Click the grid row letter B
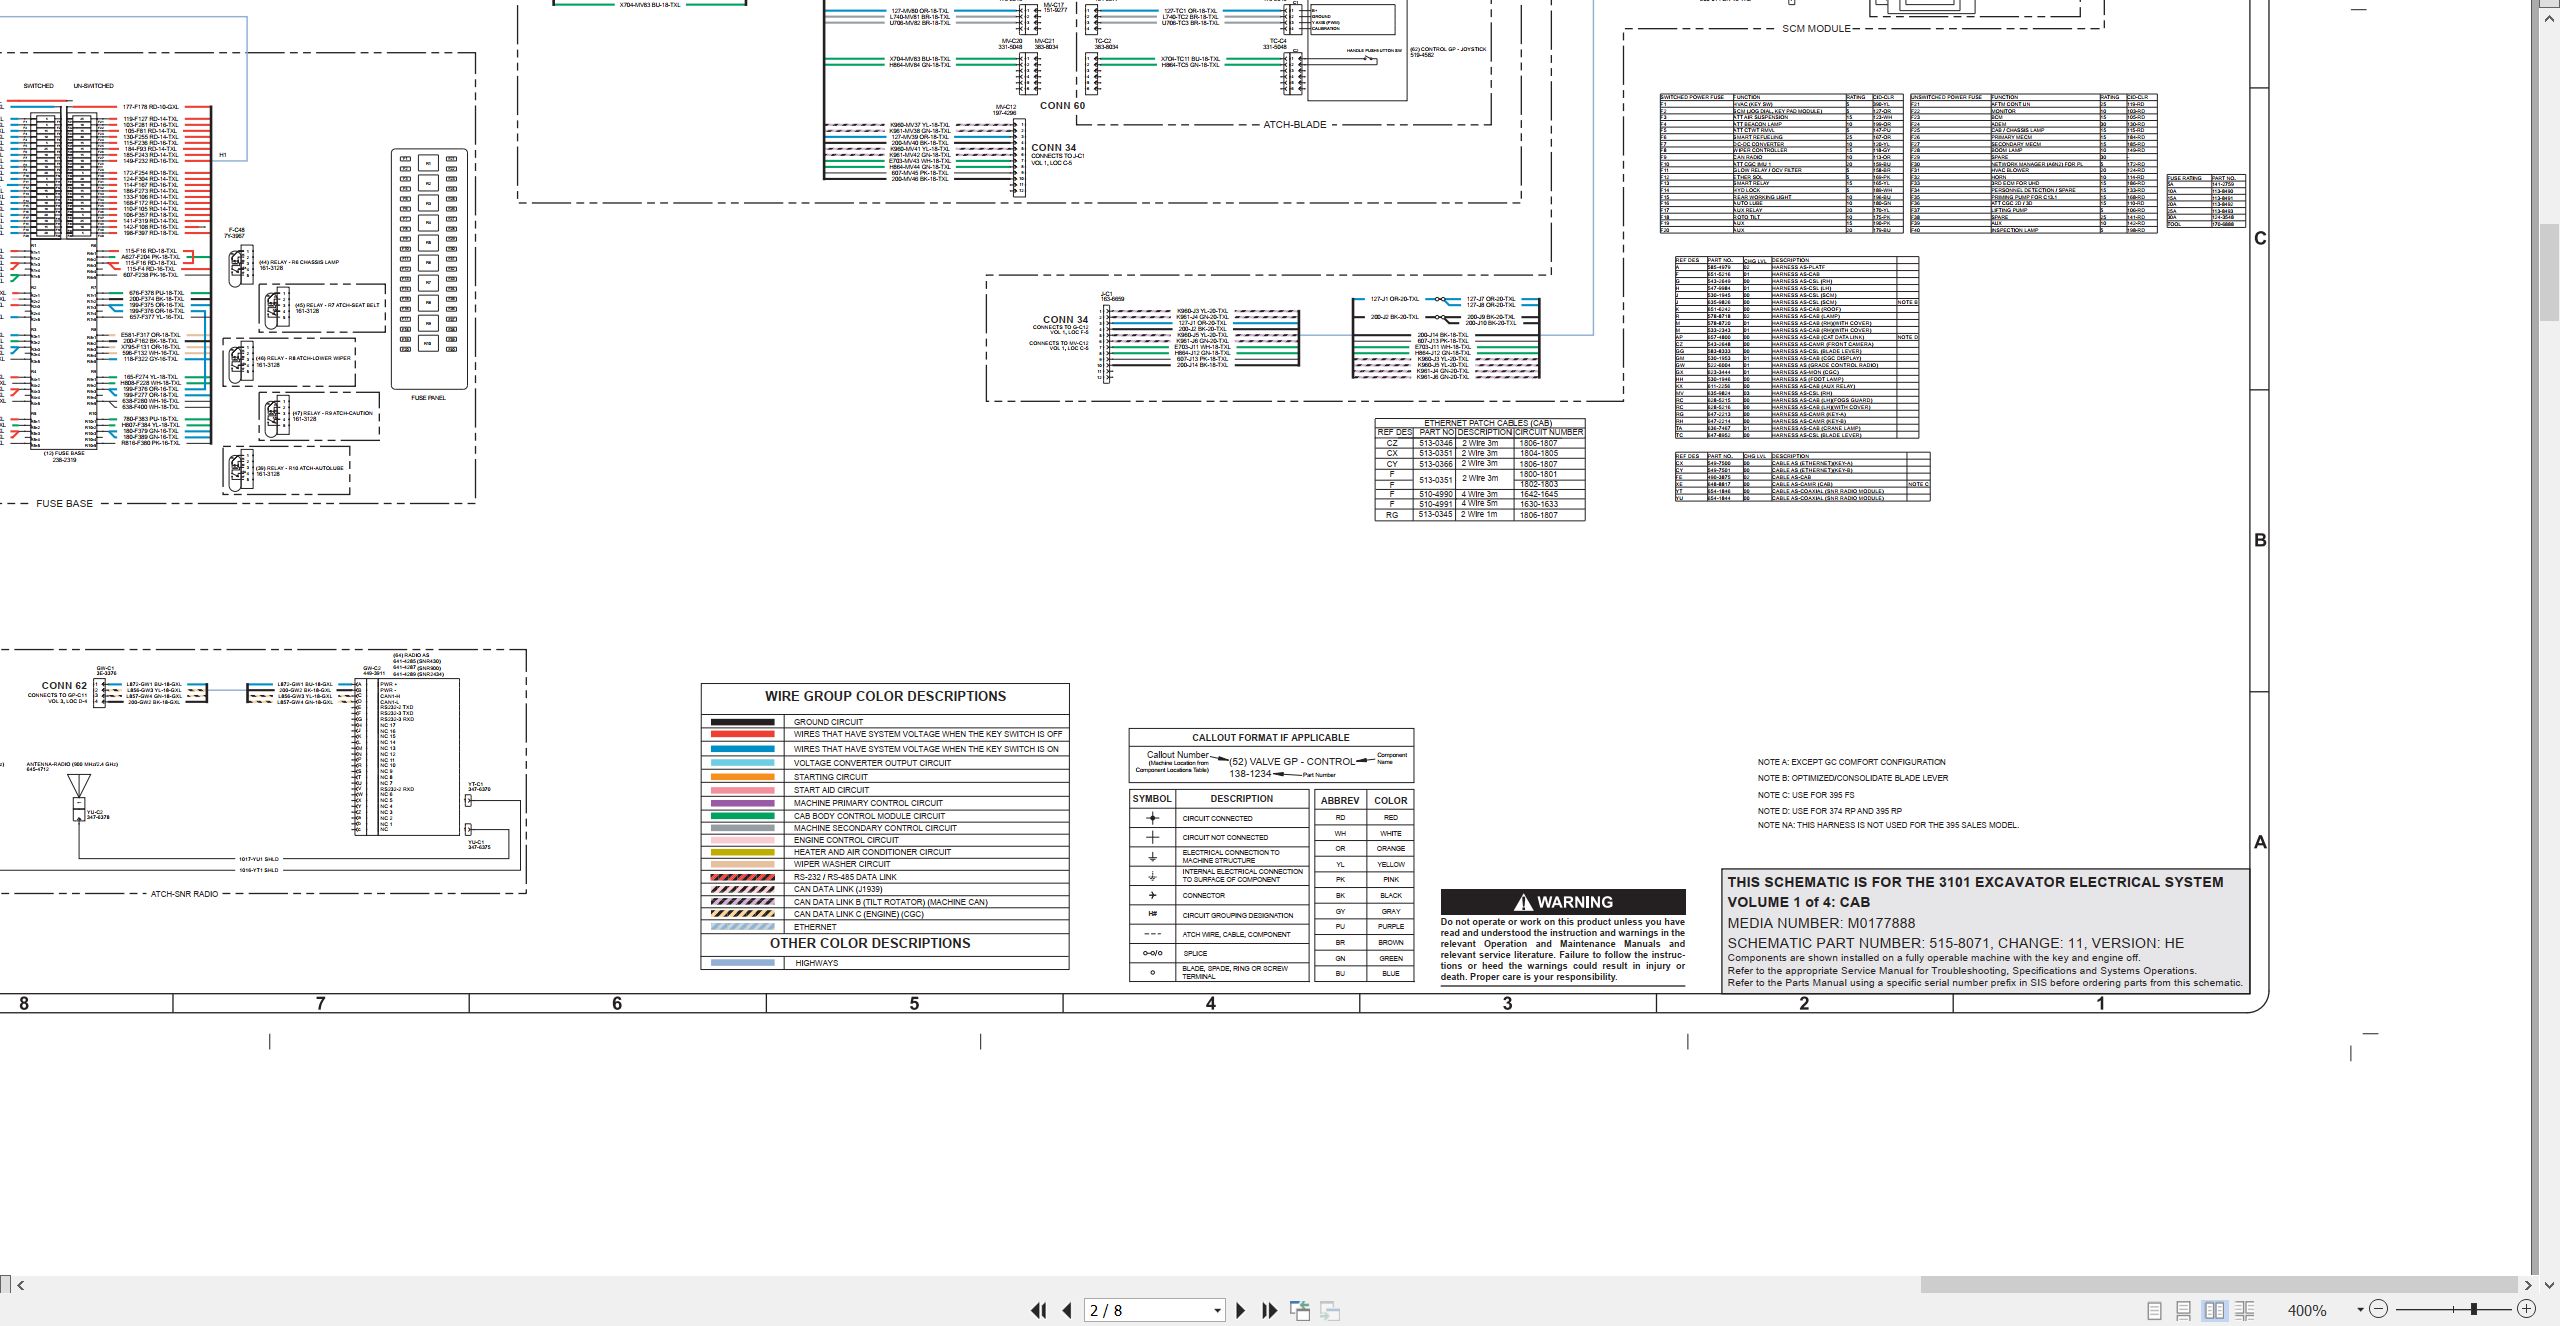Image resolution: width=2560 pixels, height=1326 pixels. point(2260,540)
